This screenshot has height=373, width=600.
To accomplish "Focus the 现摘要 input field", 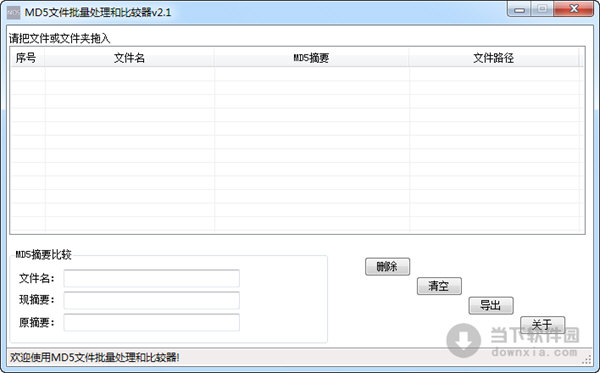I will pos(152,300).
